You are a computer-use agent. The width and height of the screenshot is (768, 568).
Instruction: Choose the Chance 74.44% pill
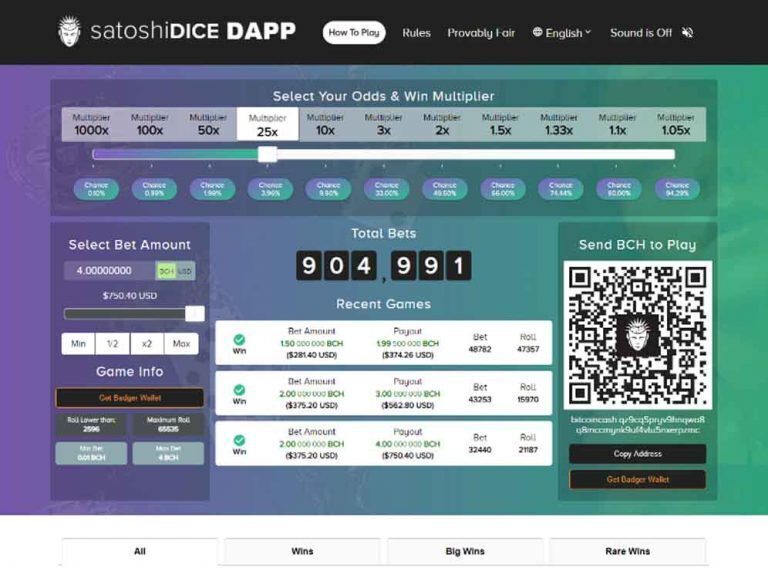[x=560, y=189]
